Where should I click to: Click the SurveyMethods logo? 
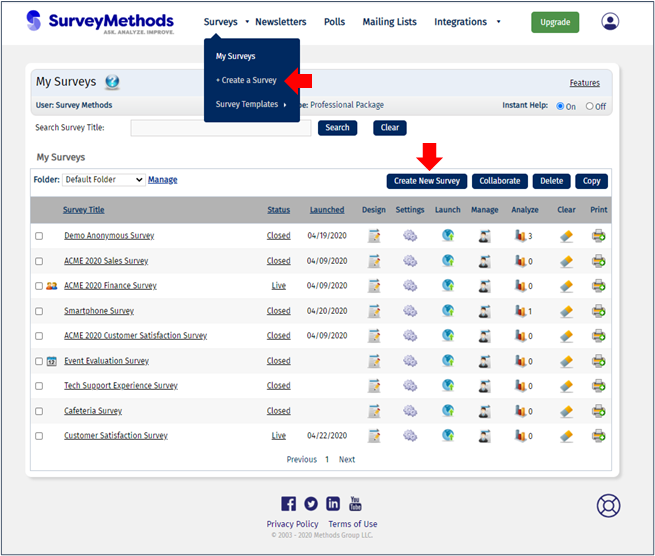(100, 22)
